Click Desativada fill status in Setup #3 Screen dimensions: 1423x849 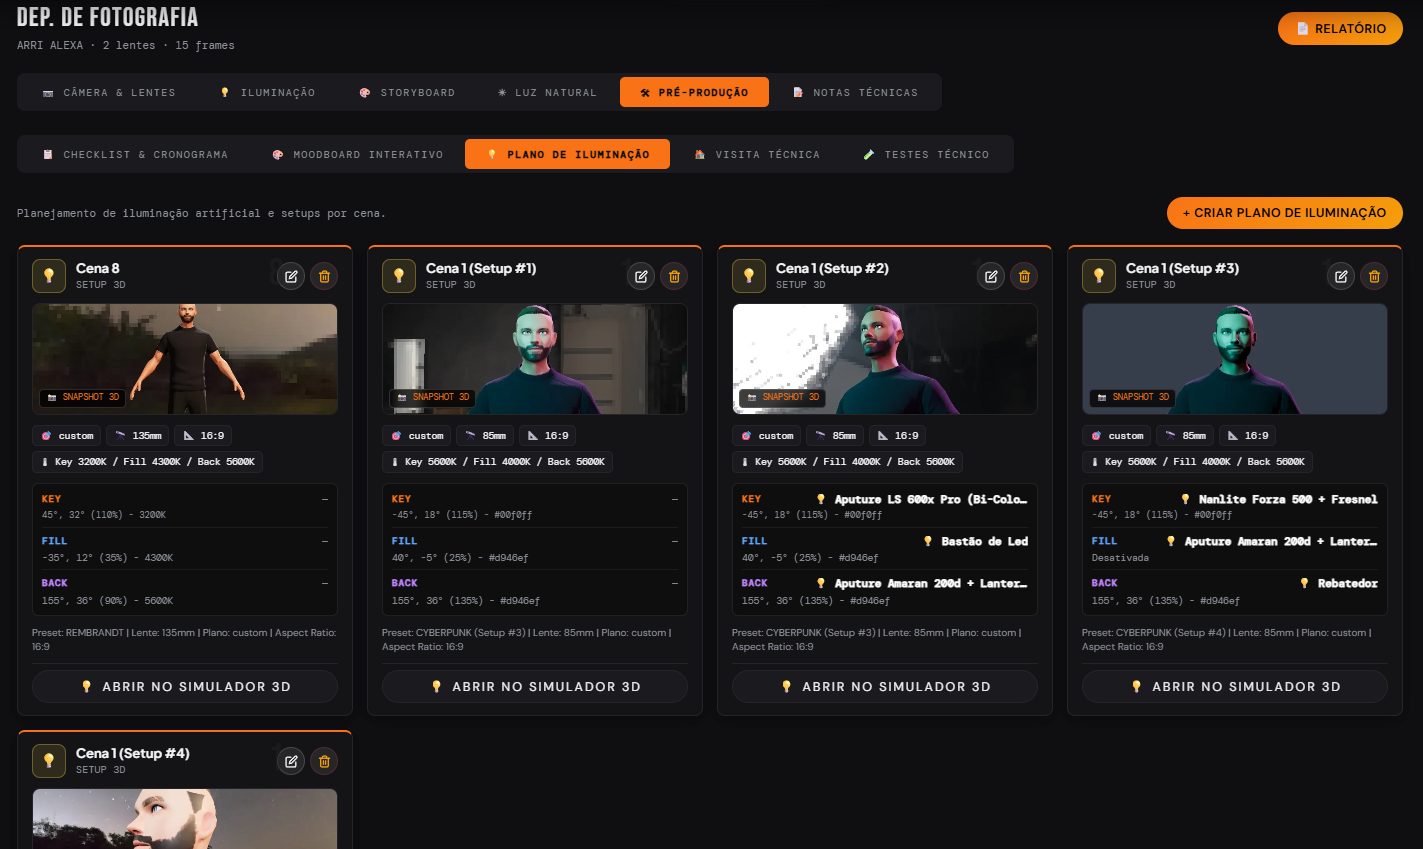(x=1120, y=558)
